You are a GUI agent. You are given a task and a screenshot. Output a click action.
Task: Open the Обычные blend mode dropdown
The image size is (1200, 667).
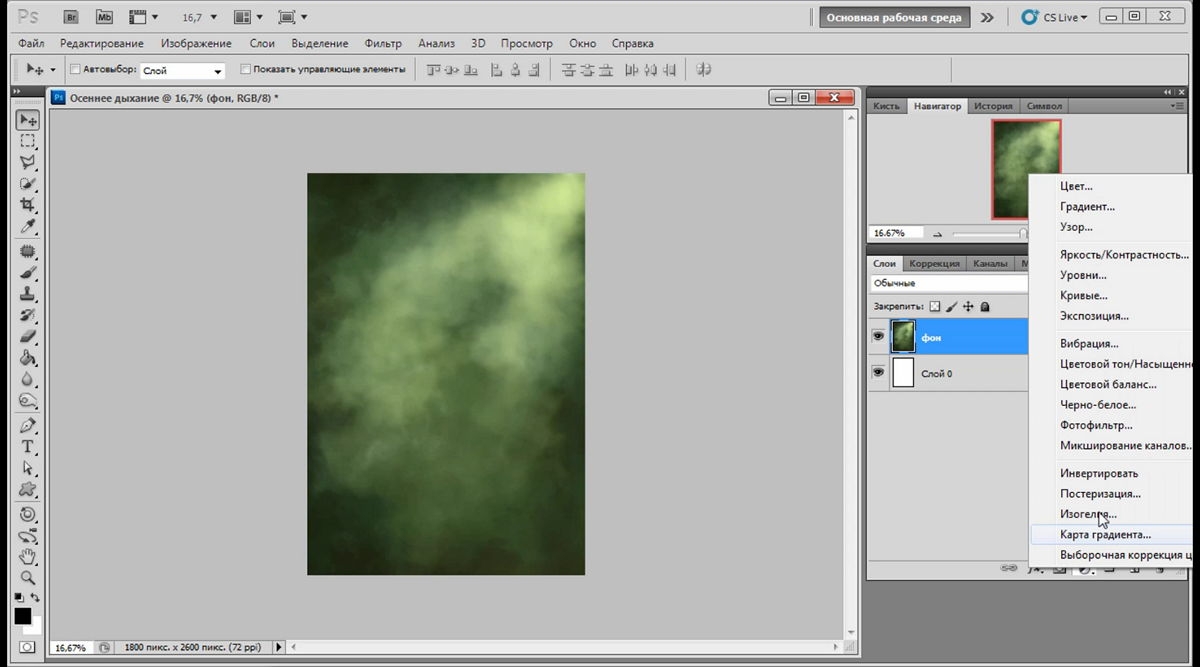[x=950, y=284]
